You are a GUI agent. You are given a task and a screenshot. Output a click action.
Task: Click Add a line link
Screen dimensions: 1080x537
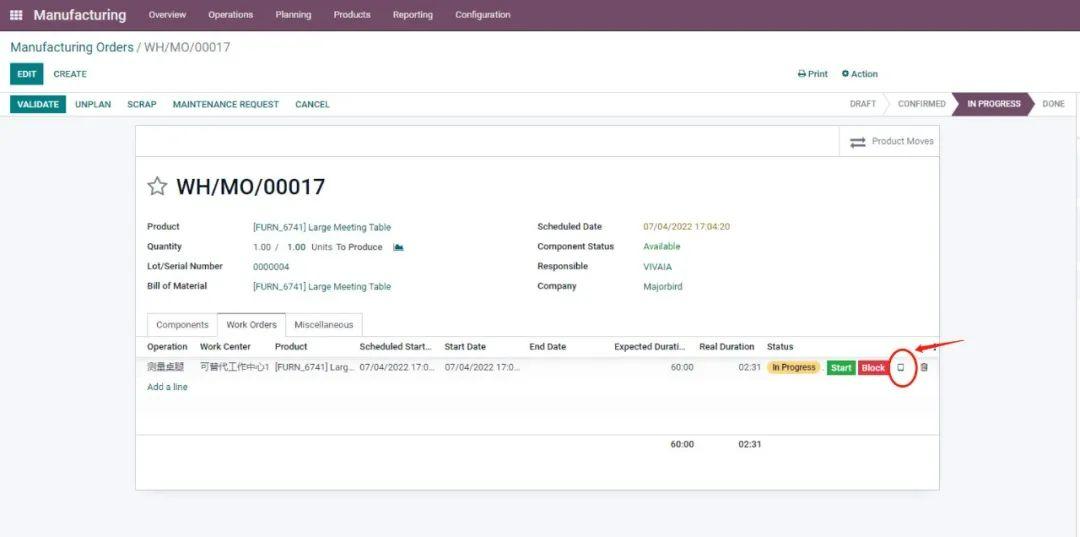(167, 387)
